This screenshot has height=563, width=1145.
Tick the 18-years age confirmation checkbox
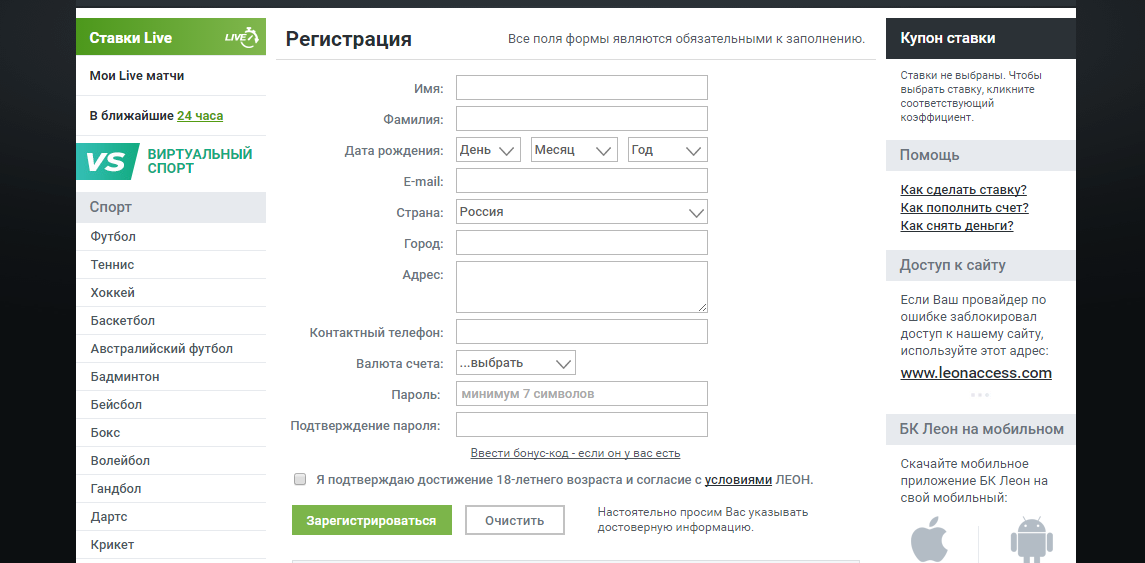[x=299, y=480]
